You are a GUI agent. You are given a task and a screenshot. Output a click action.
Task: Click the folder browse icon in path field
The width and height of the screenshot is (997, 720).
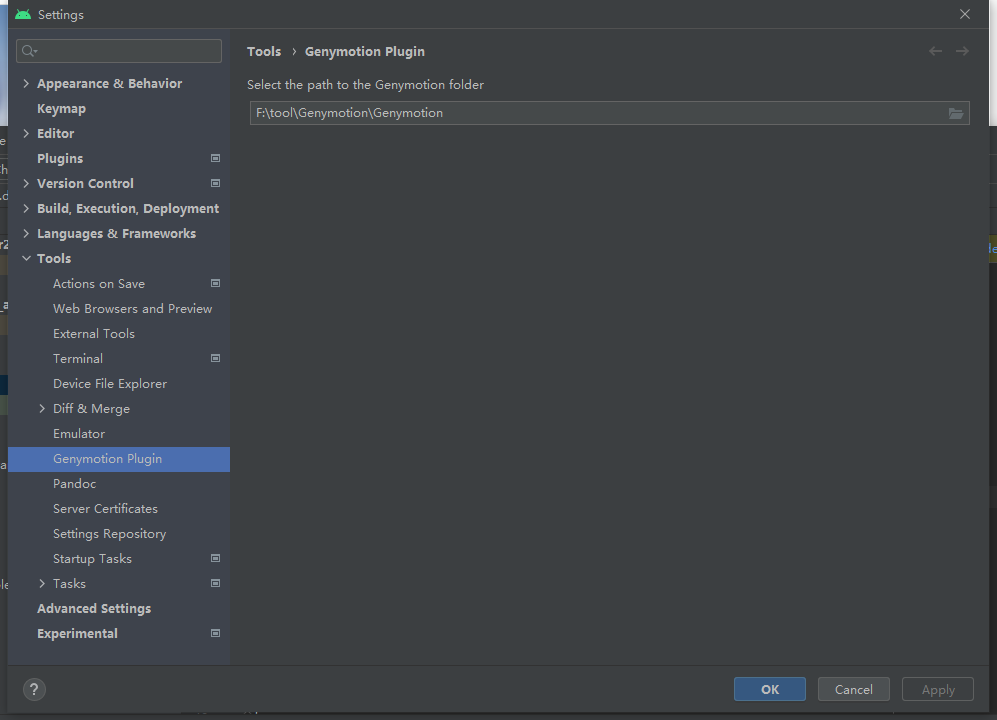(x=955, y=113)
